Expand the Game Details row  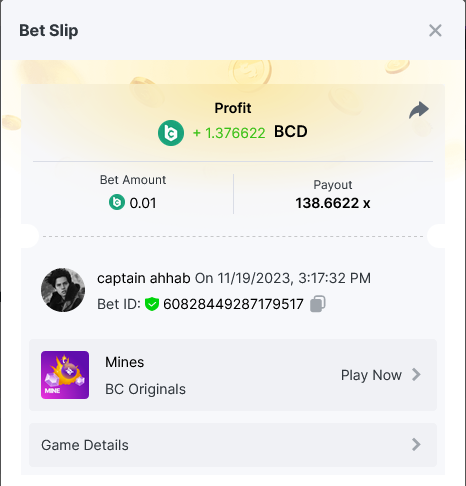click(x=233, y=445)
